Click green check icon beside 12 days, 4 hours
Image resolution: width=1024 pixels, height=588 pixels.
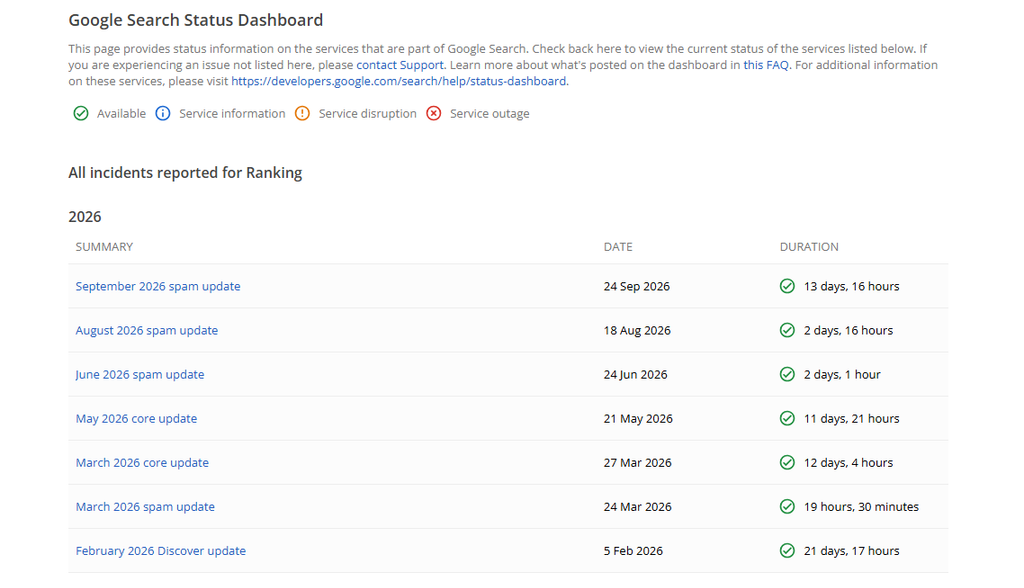pyautogui.click(x=788, y=463)
